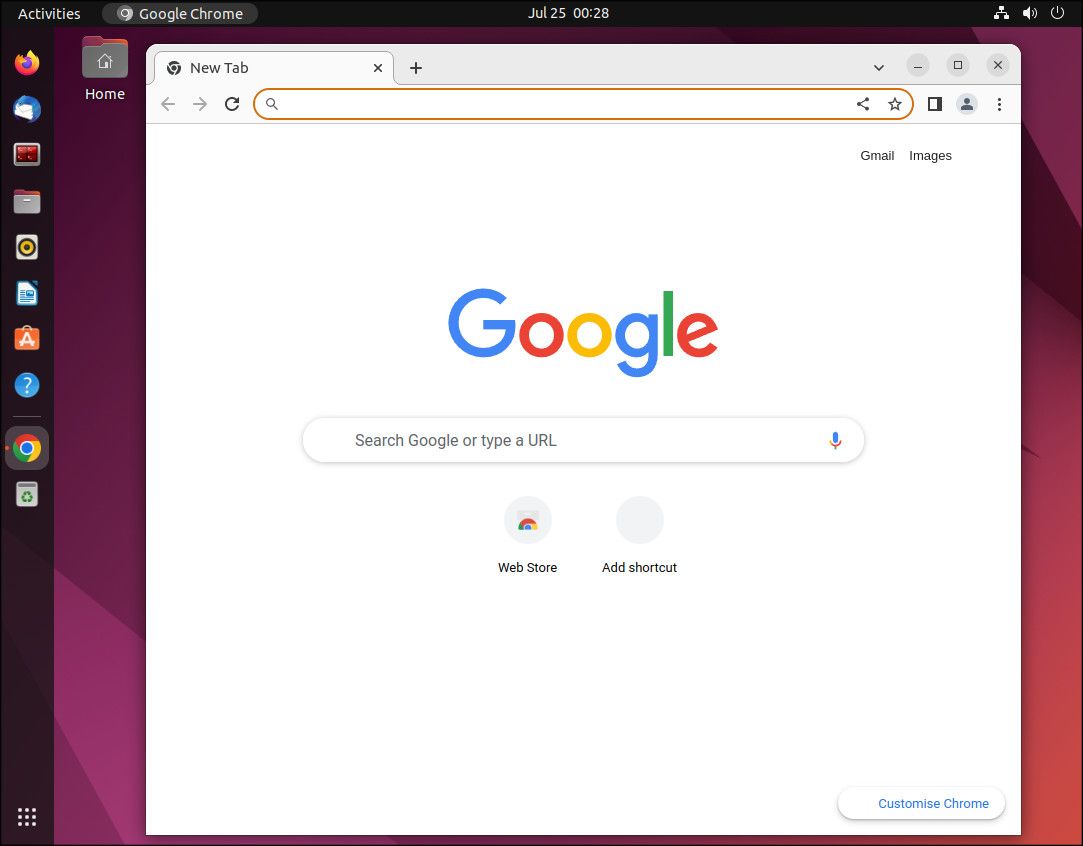Image resolution: width=1083 pixels, height=846 pixels.
Task: Show Applications grid in the dock
Action: [x=27, y=817]
